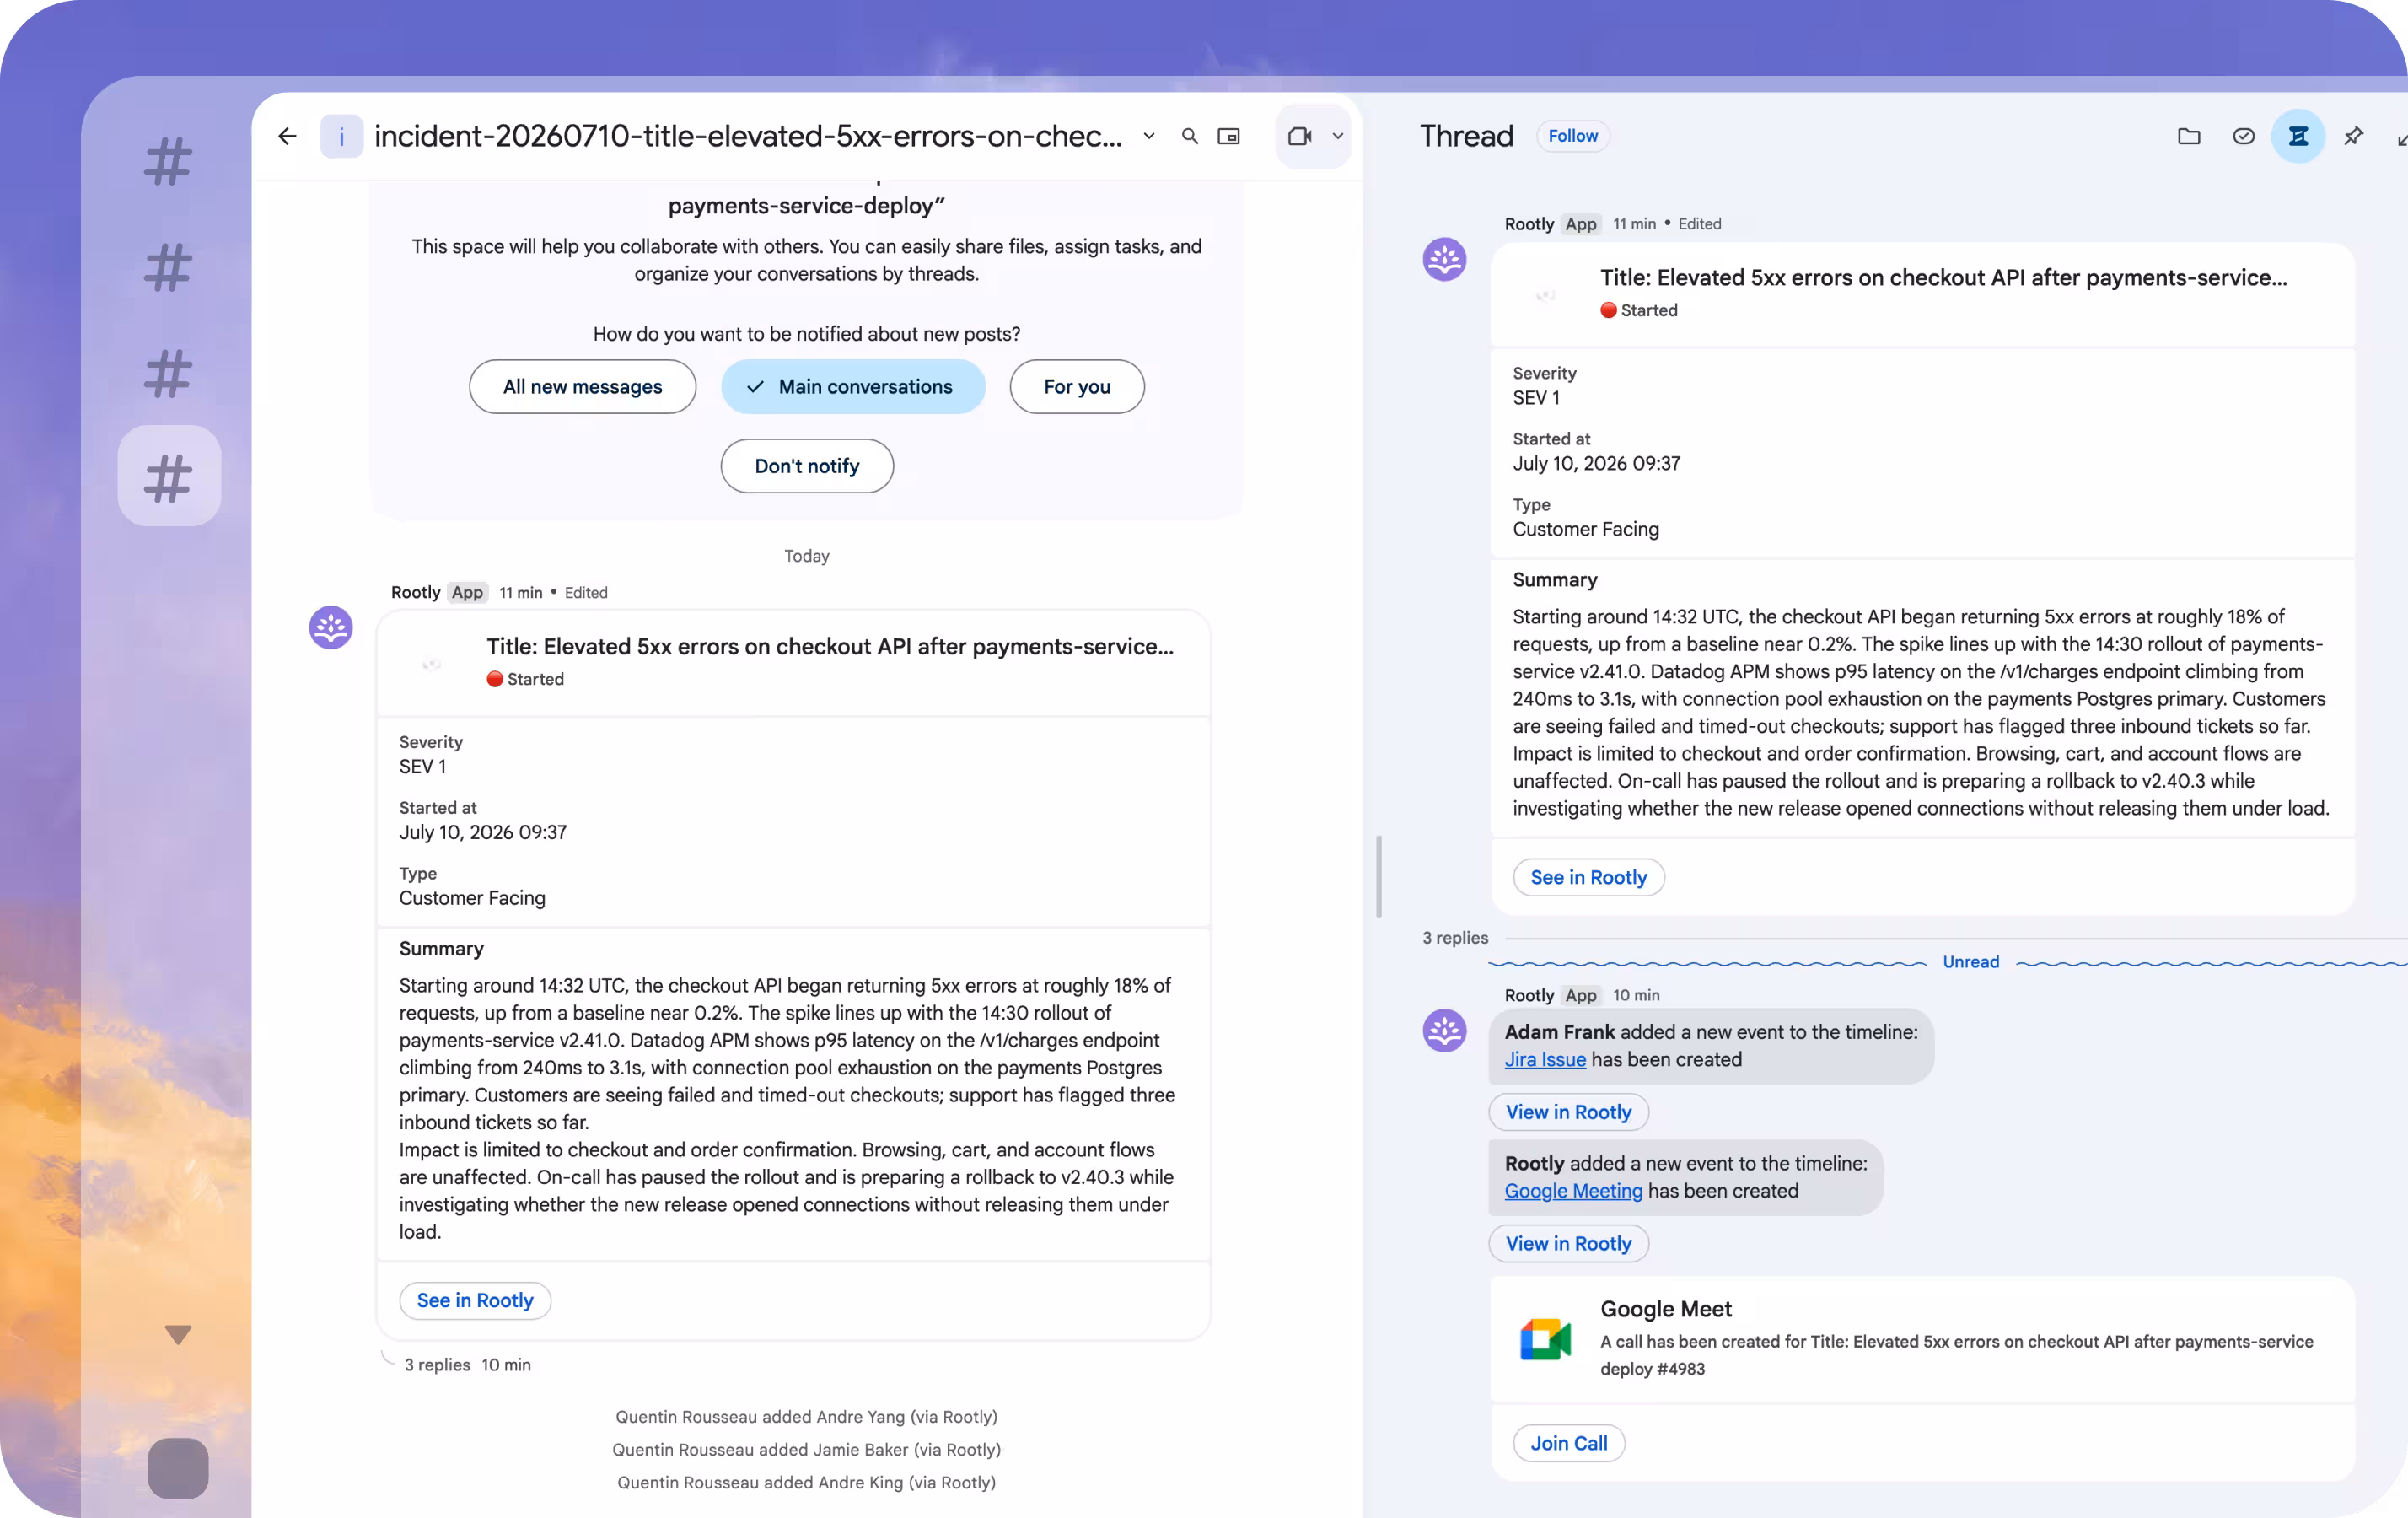2408x1518 pixels.
Task: Click the red Started status in main message
Action: tap(525, 679)
